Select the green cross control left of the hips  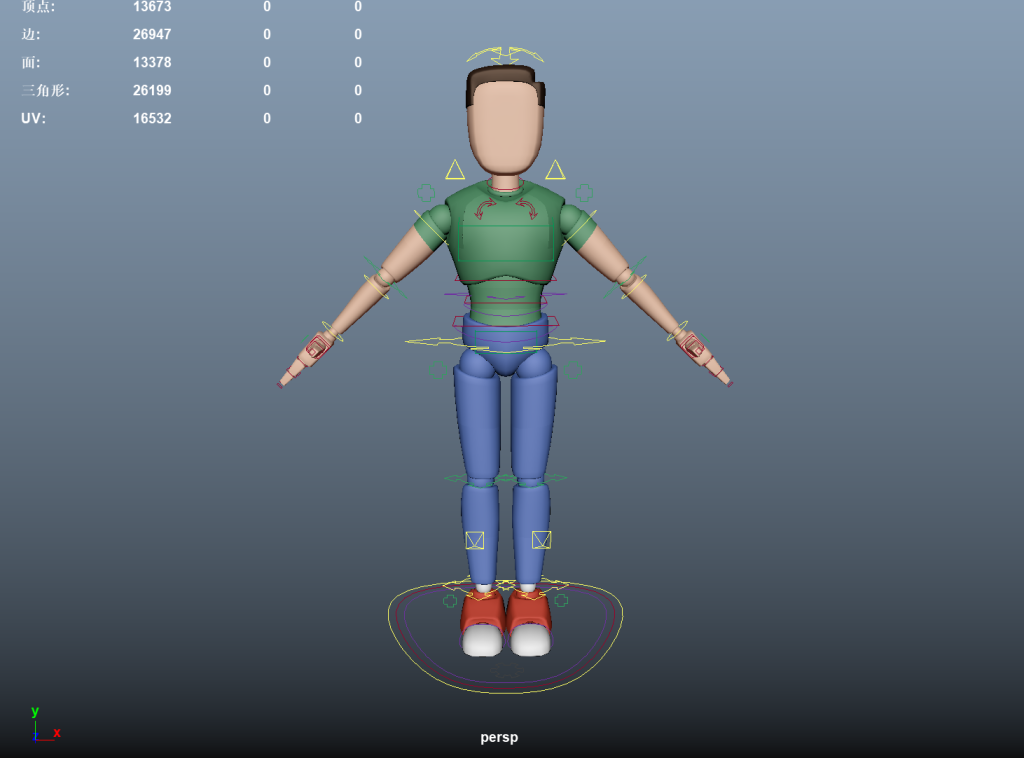click(x=439, y=371)
